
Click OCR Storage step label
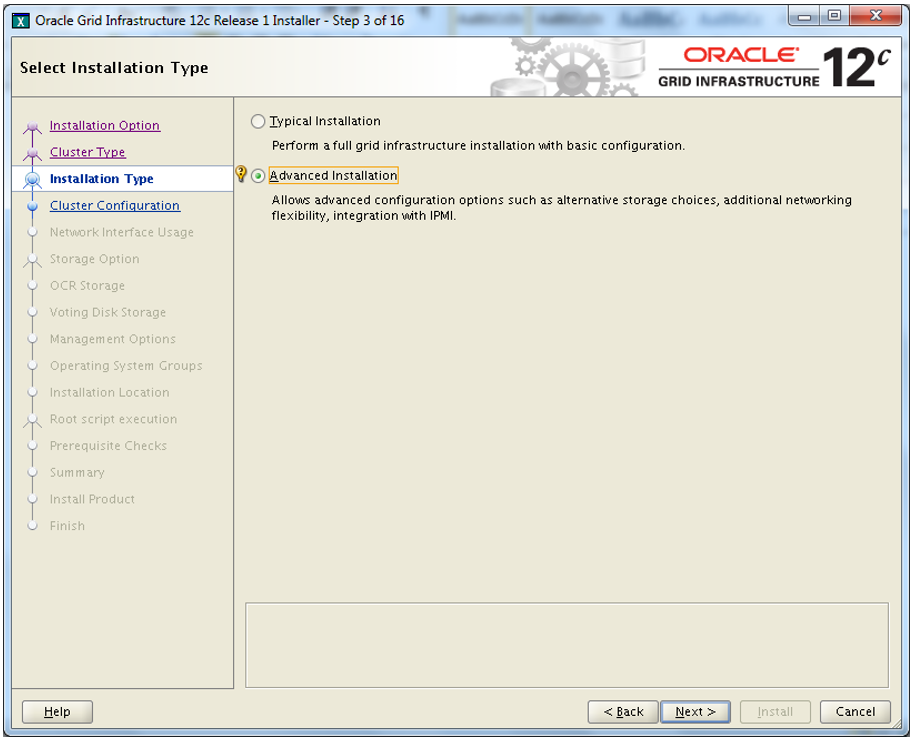[x=87, y=286]
